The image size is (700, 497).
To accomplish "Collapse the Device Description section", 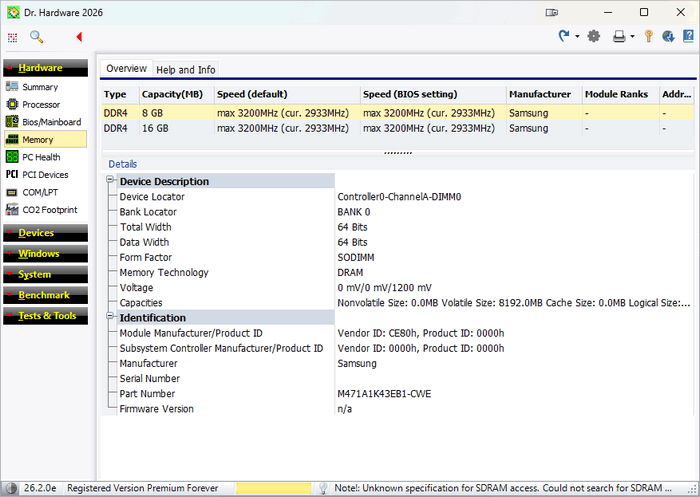I will (110, 181).
